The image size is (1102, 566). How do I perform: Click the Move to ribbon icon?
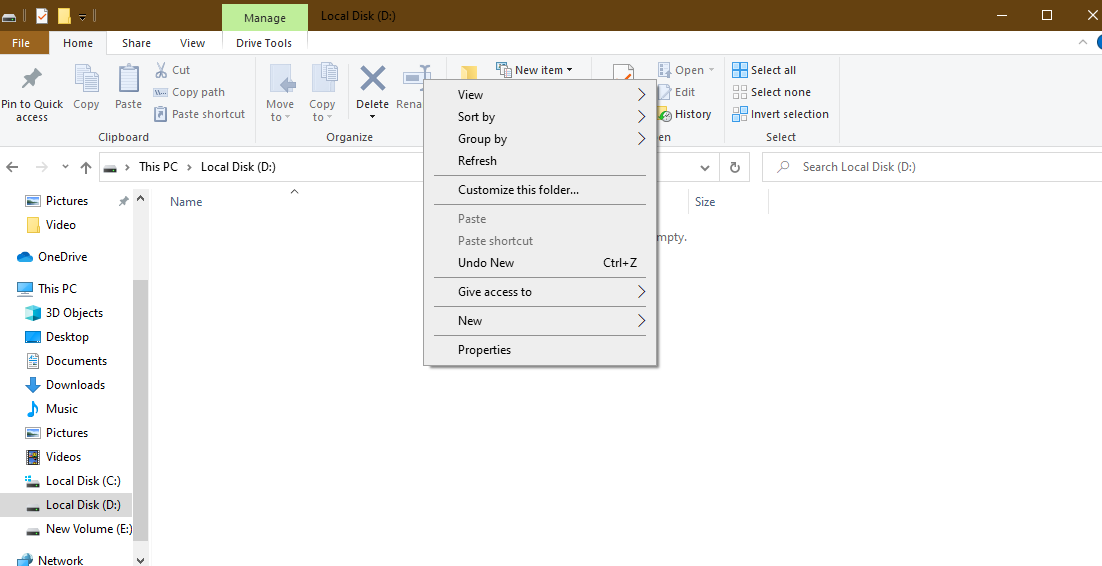pyautogui.click(x=280, y=79)
